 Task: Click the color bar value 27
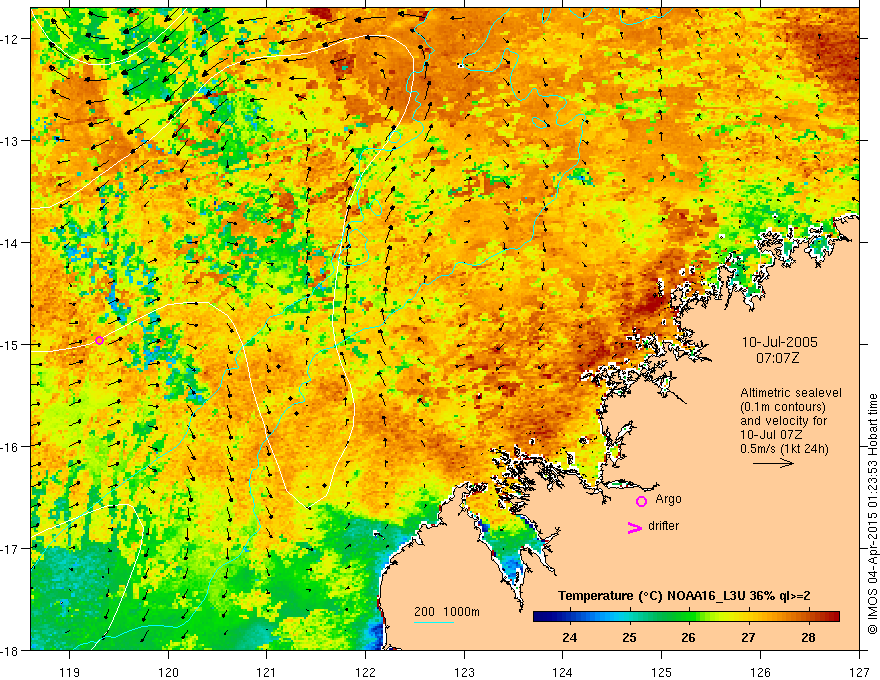click(748, 638)
